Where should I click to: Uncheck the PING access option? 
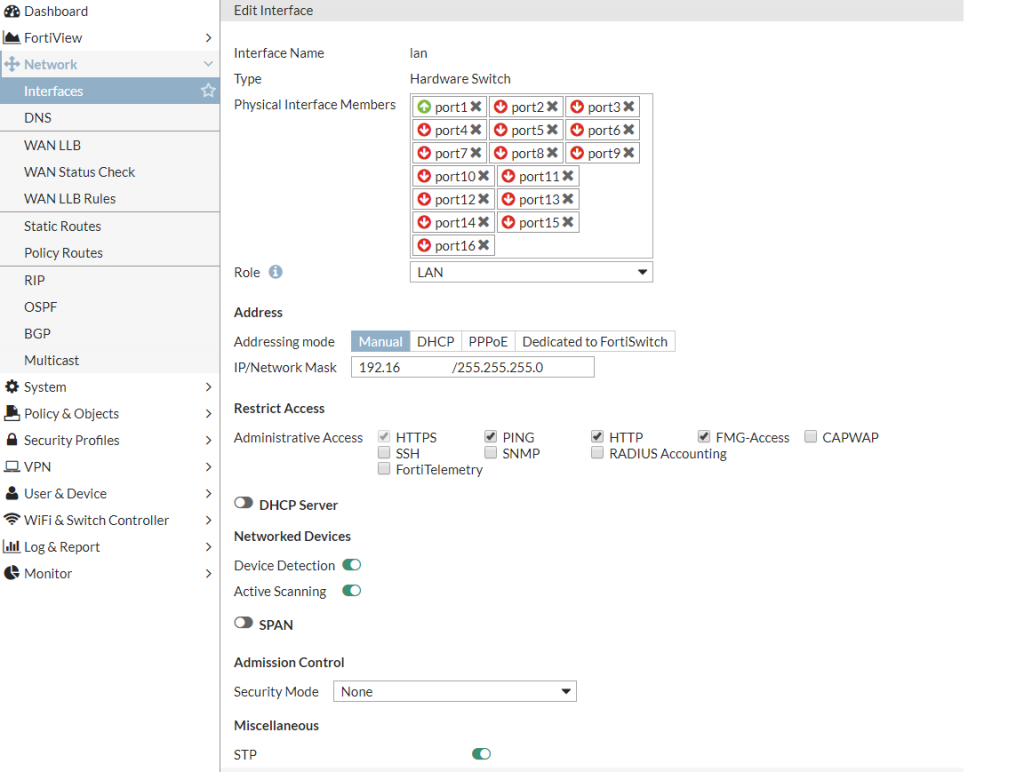coord(491,436)
